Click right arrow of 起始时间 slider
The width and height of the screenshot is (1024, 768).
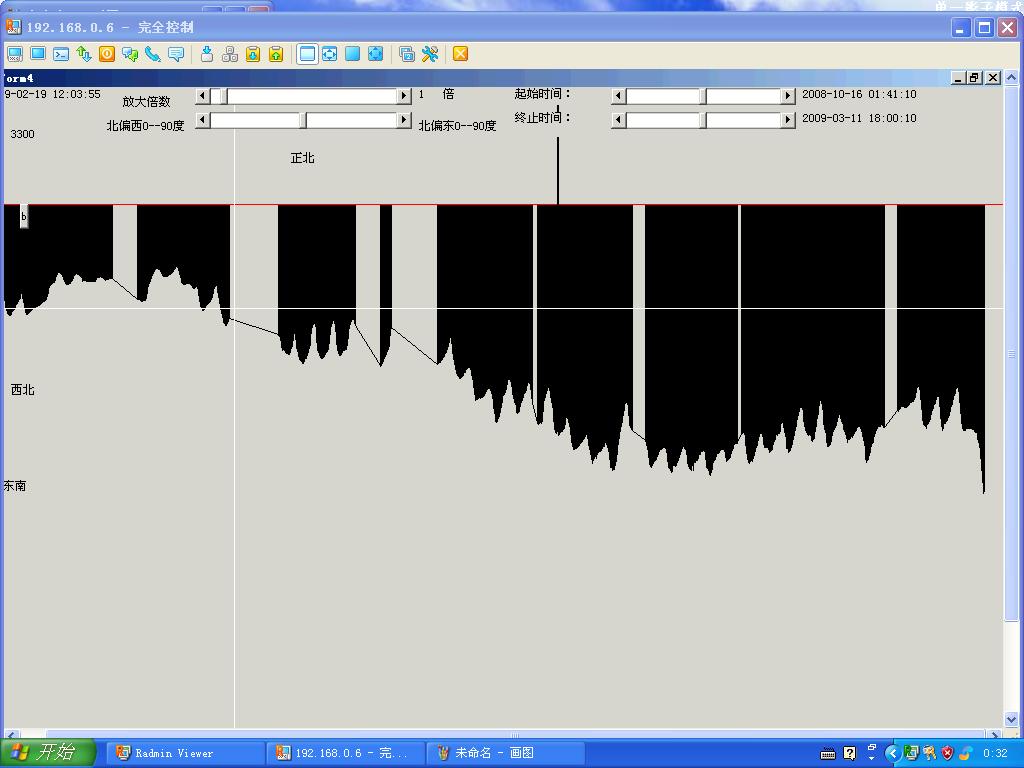click(x=788, y=97)
